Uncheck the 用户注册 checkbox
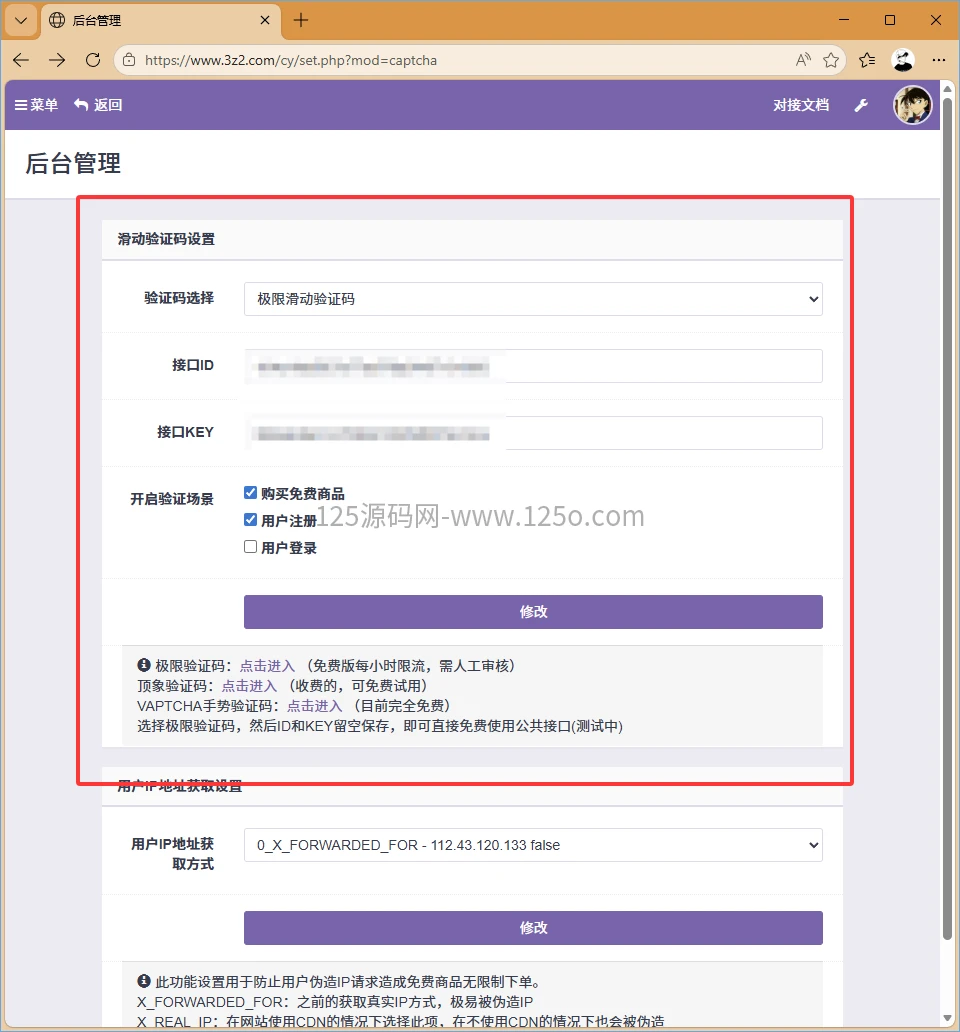This screenshot has height=1032, width=960. [250, 520]
